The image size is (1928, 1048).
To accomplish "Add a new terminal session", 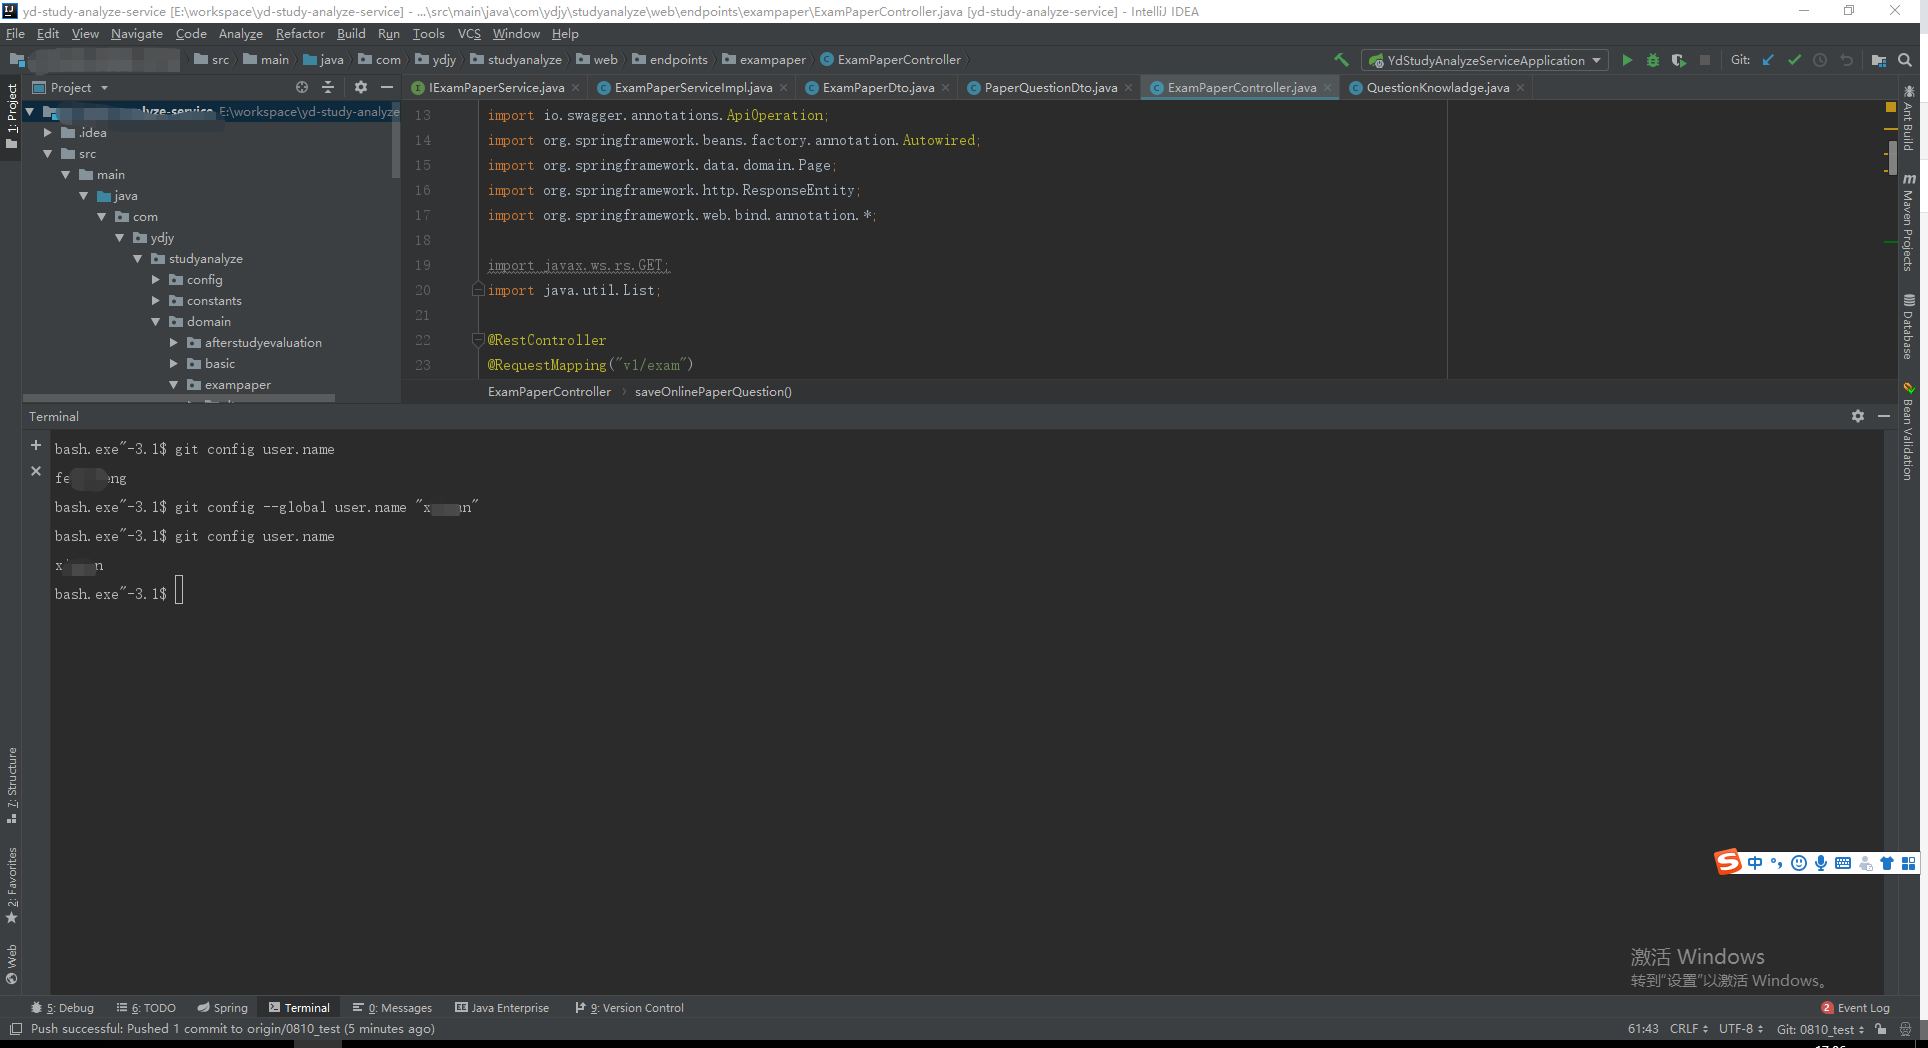I will coord(36,445).
